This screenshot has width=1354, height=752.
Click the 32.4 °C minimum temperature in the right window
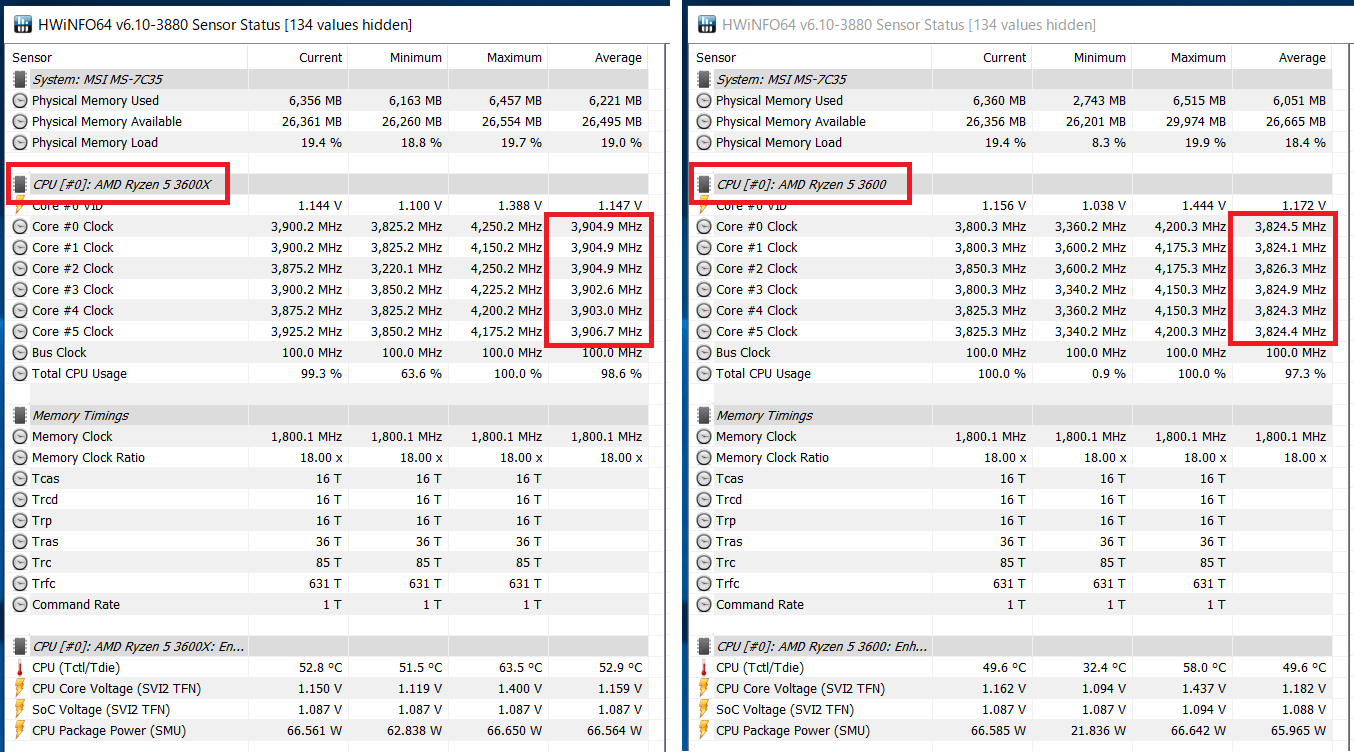coord(1102,667)
